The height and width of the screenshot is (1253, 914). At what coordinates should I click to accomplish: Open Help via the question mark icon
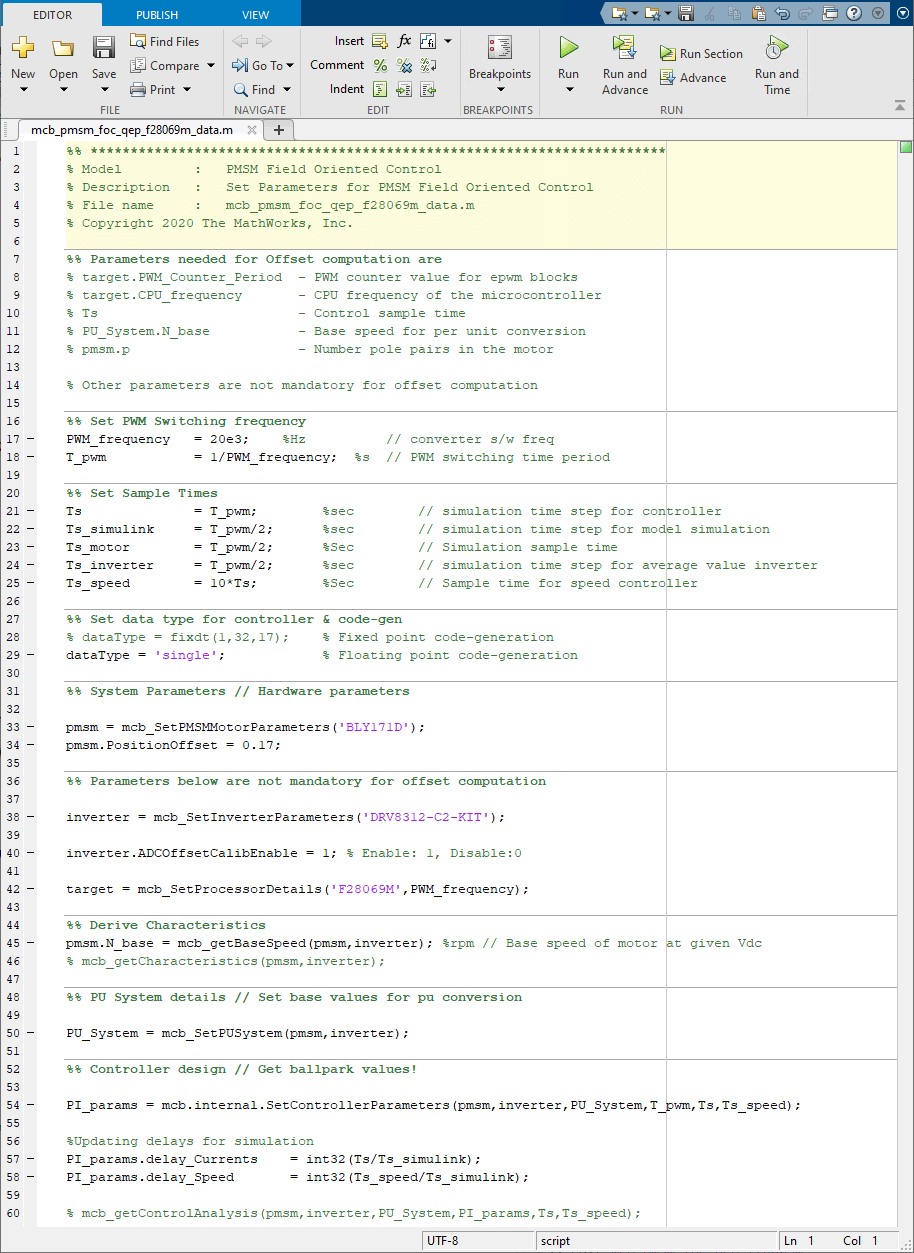pyautogui.click(x=854, y=14)
